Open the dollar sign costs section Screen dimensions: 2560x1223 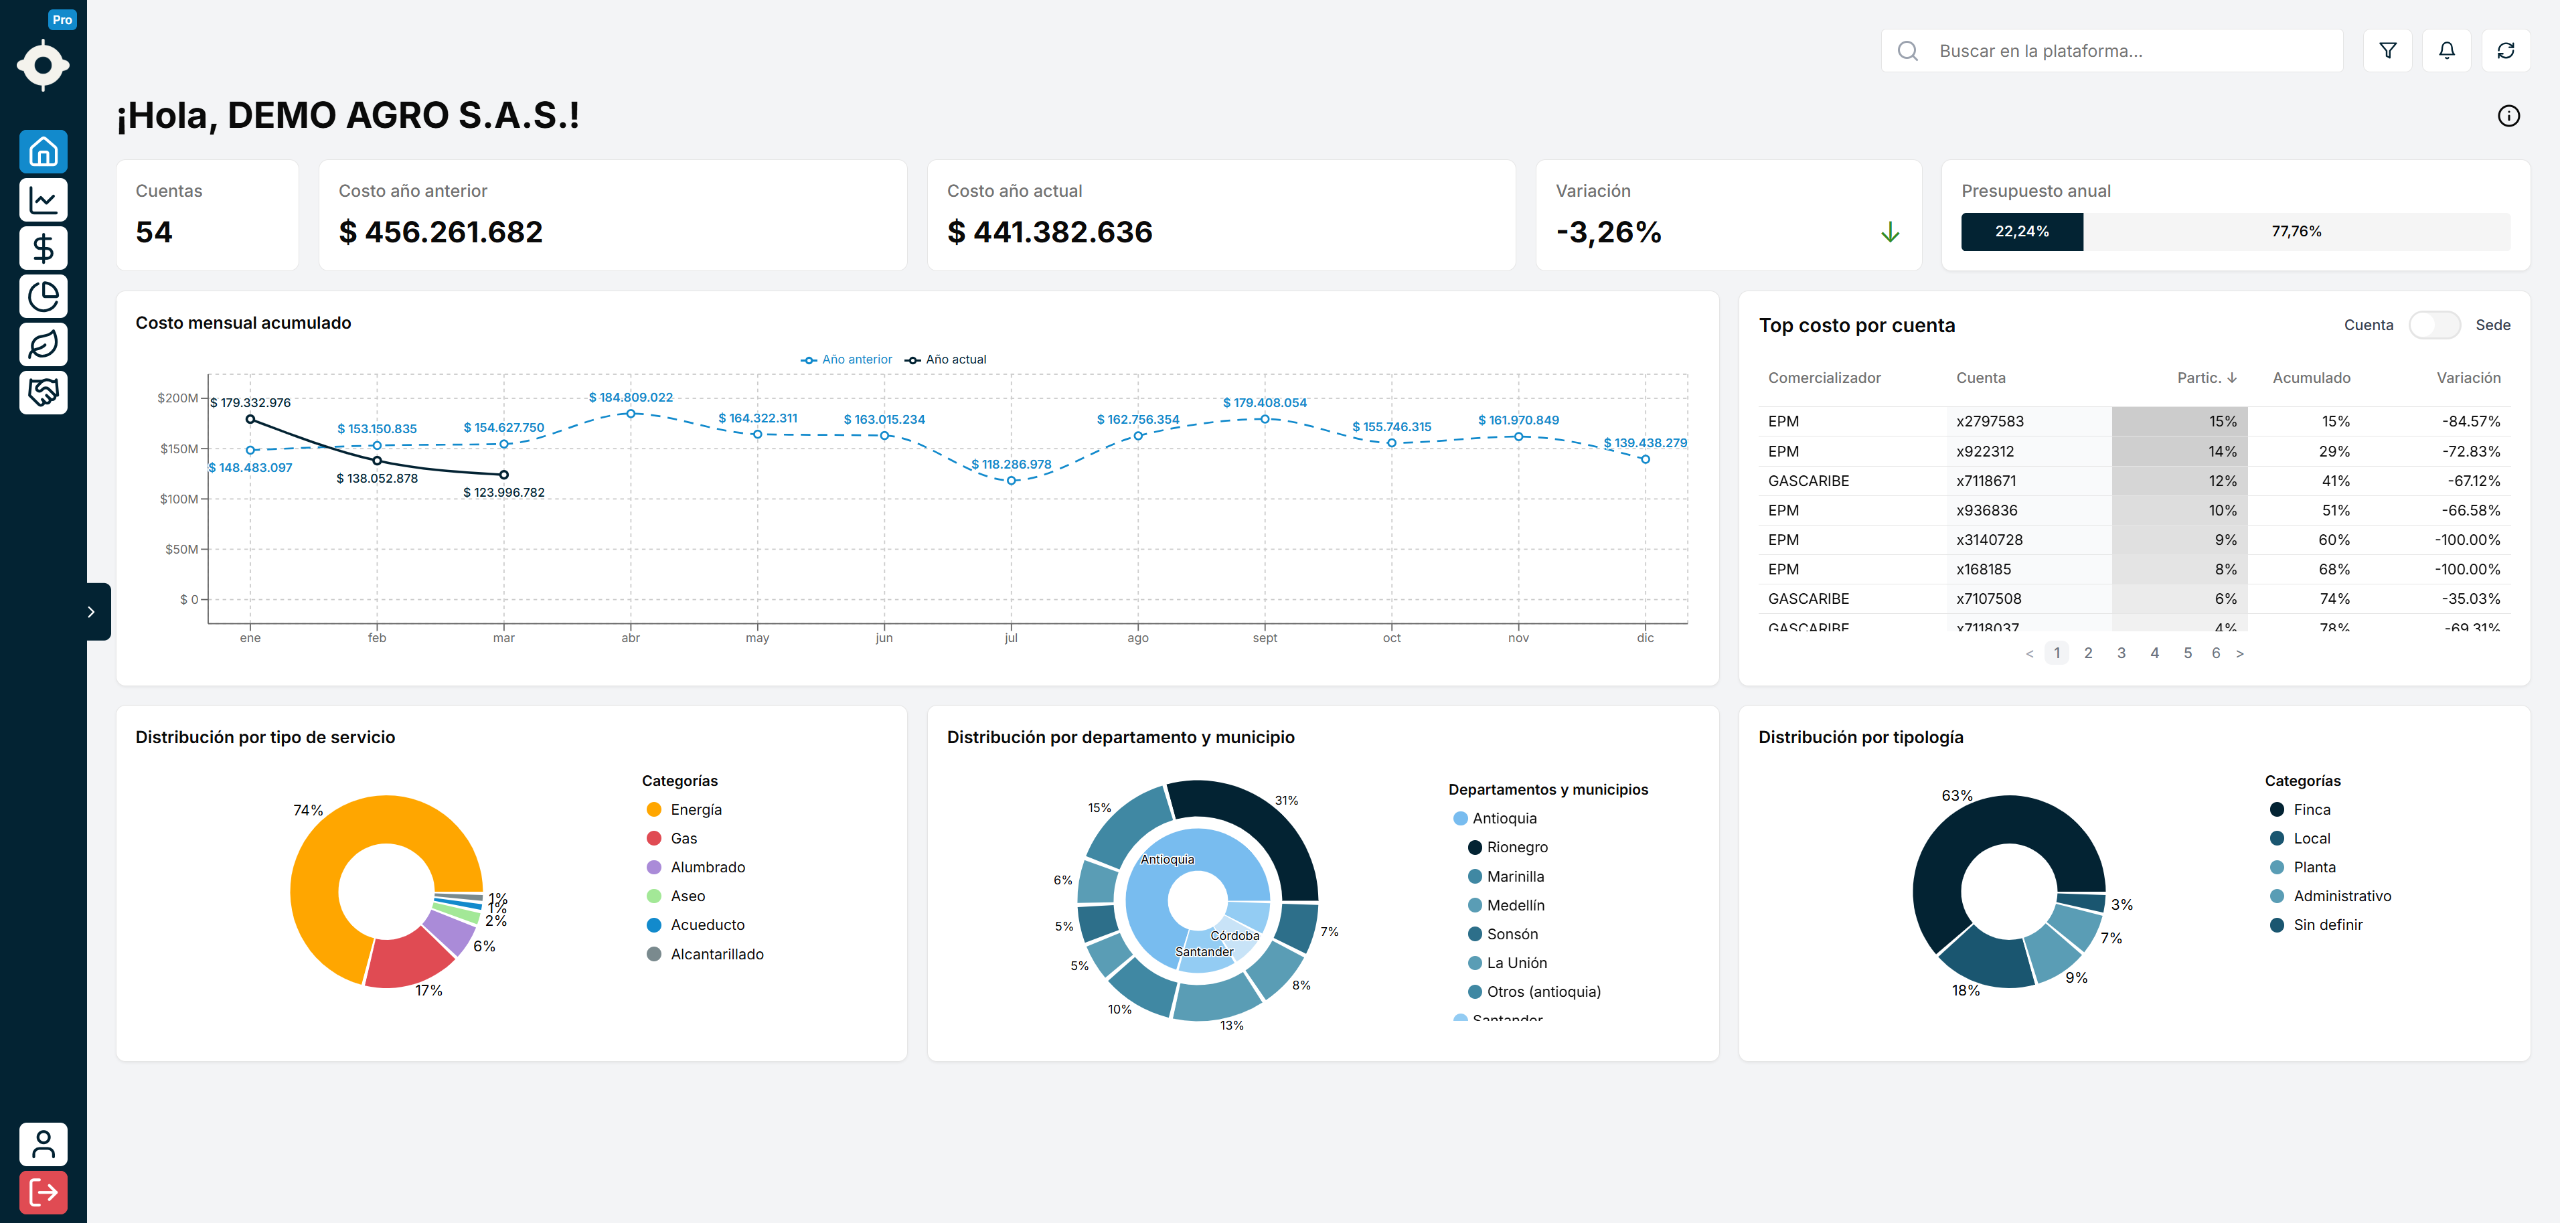tap(43, 248)
